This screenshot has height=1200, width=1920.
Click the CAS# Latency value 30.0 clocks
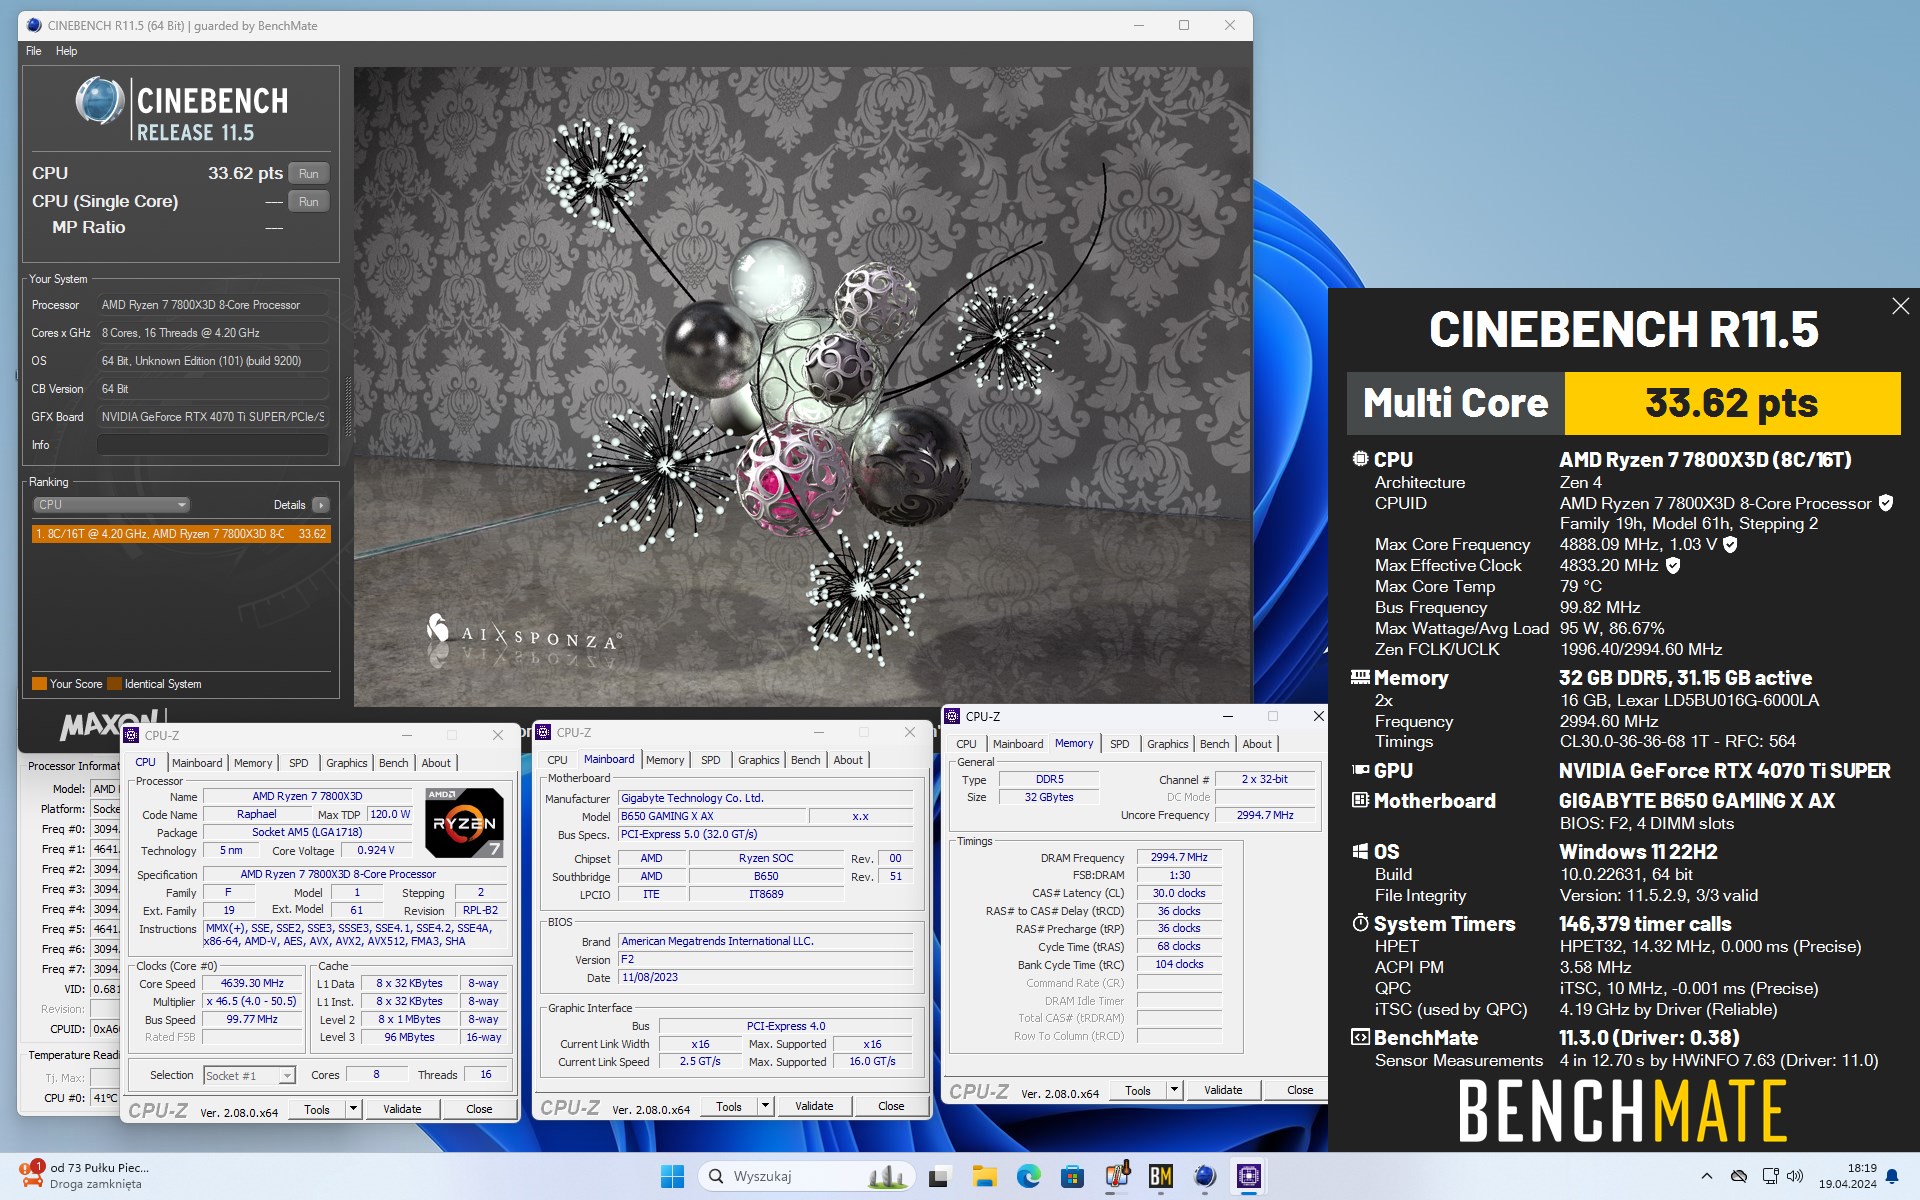(1179, 893)
